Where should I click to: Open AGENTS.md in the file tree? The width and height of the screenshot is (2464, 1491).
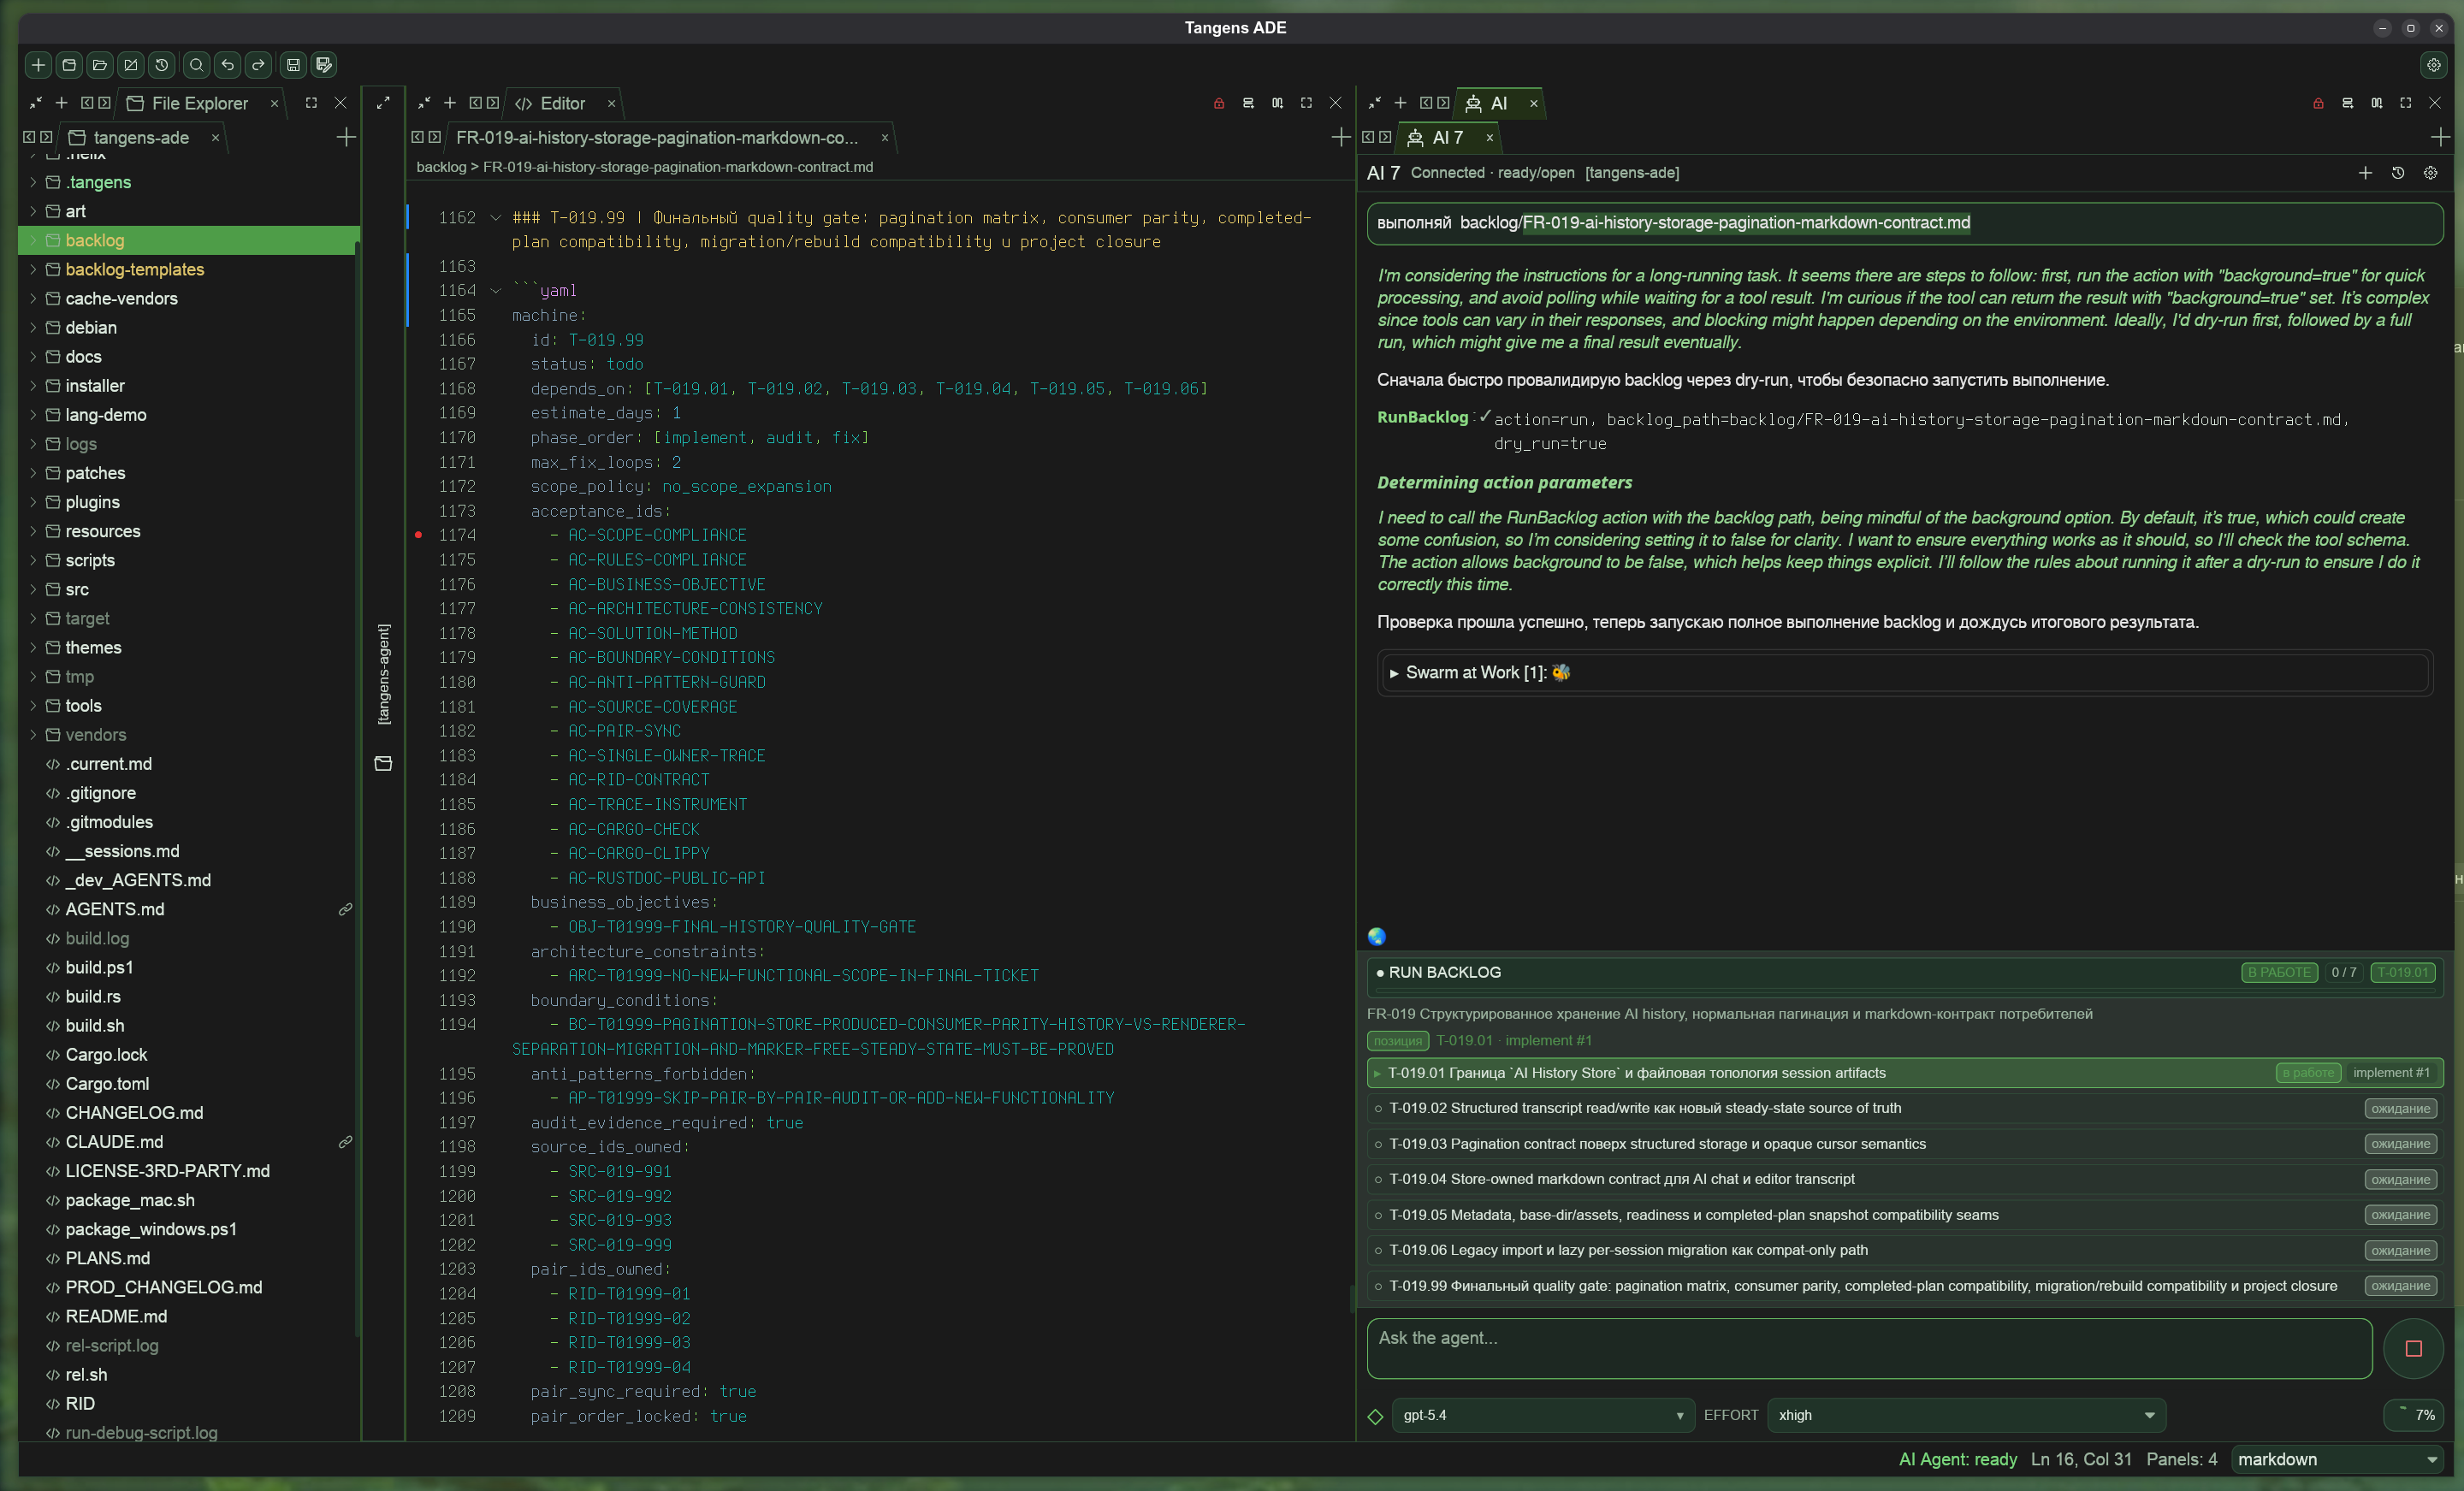[x=115, y=909]
